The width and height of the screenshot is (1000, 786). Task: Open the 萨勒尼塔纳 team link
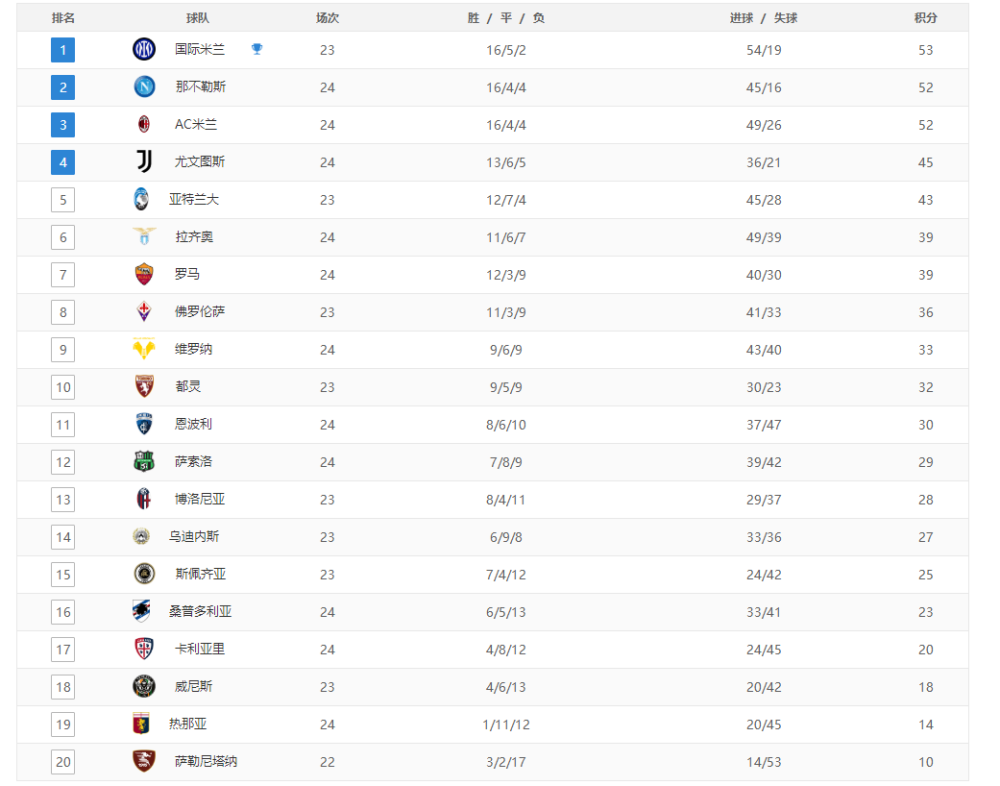[x=206, y=761]
